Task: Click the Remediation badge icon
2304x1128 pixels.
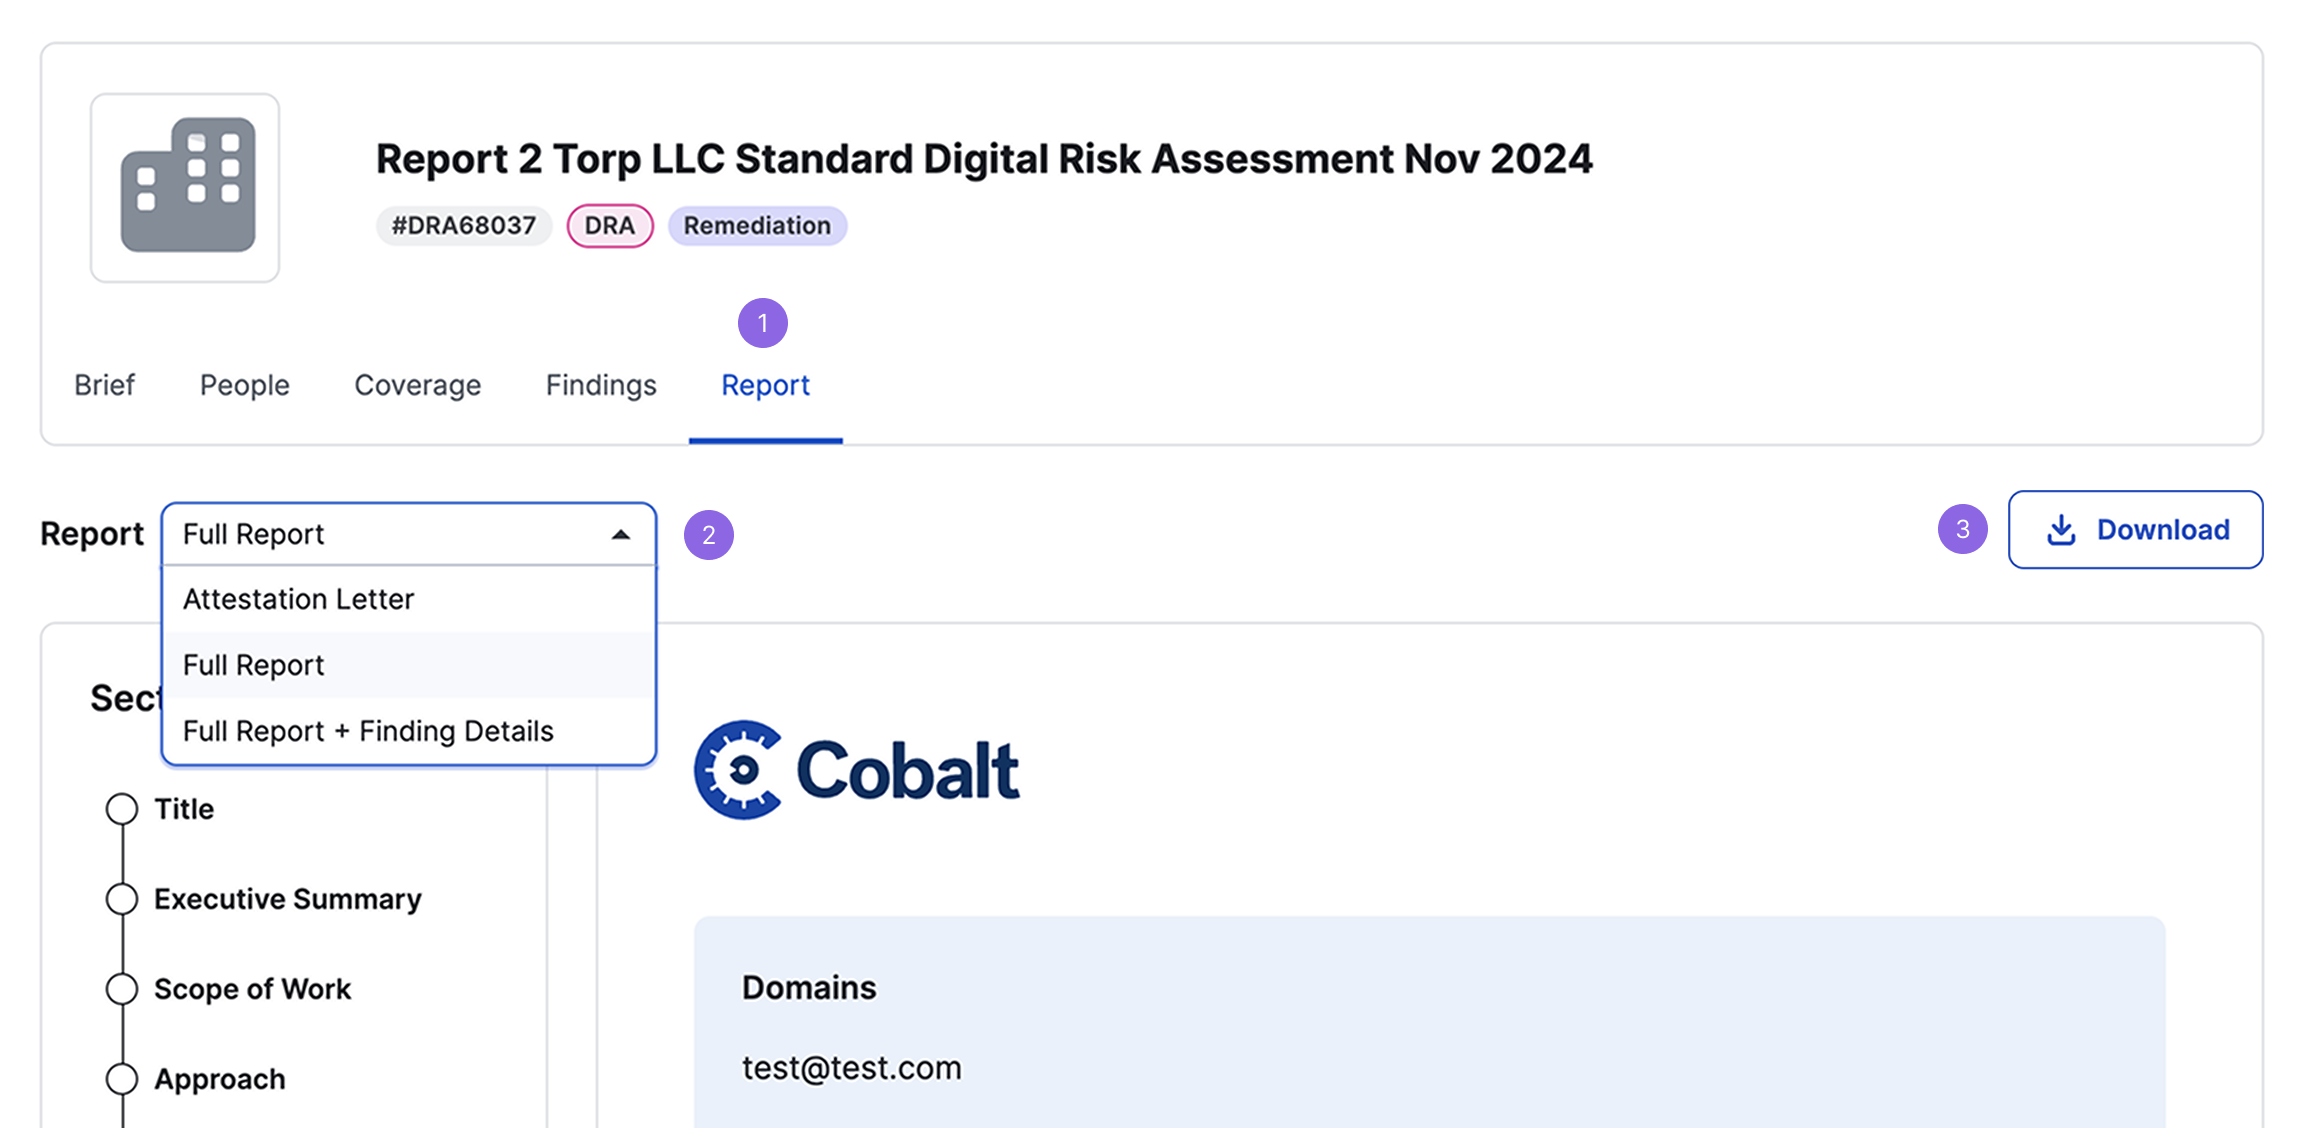Action: coord(755,225)
